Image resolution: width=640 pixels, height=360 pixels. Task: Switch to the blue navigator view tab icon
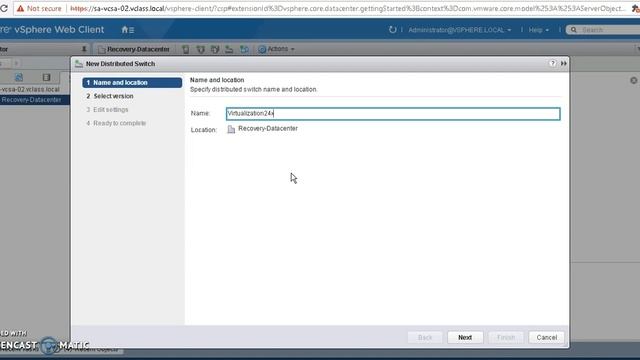(x=19, y=77)
